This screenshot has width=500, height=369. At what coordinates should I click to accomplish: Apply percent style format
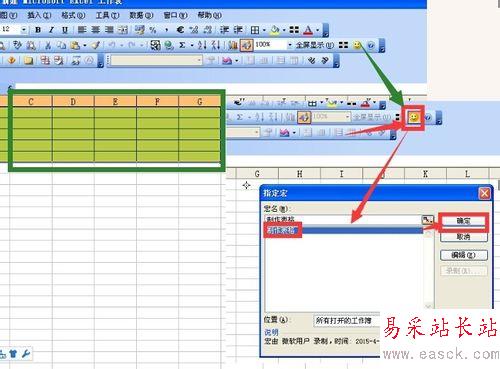[x=153, y=30]
